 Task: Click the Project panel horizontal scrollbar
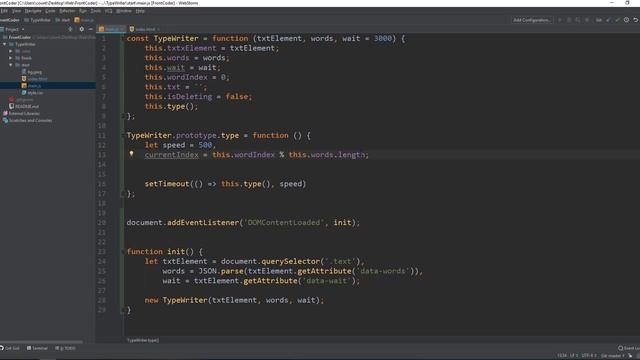point(42,342)
